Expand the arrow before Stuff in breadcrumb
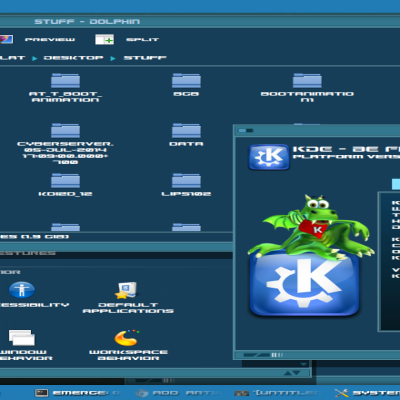This screenshot has width=400, height=400. (113, 58)
